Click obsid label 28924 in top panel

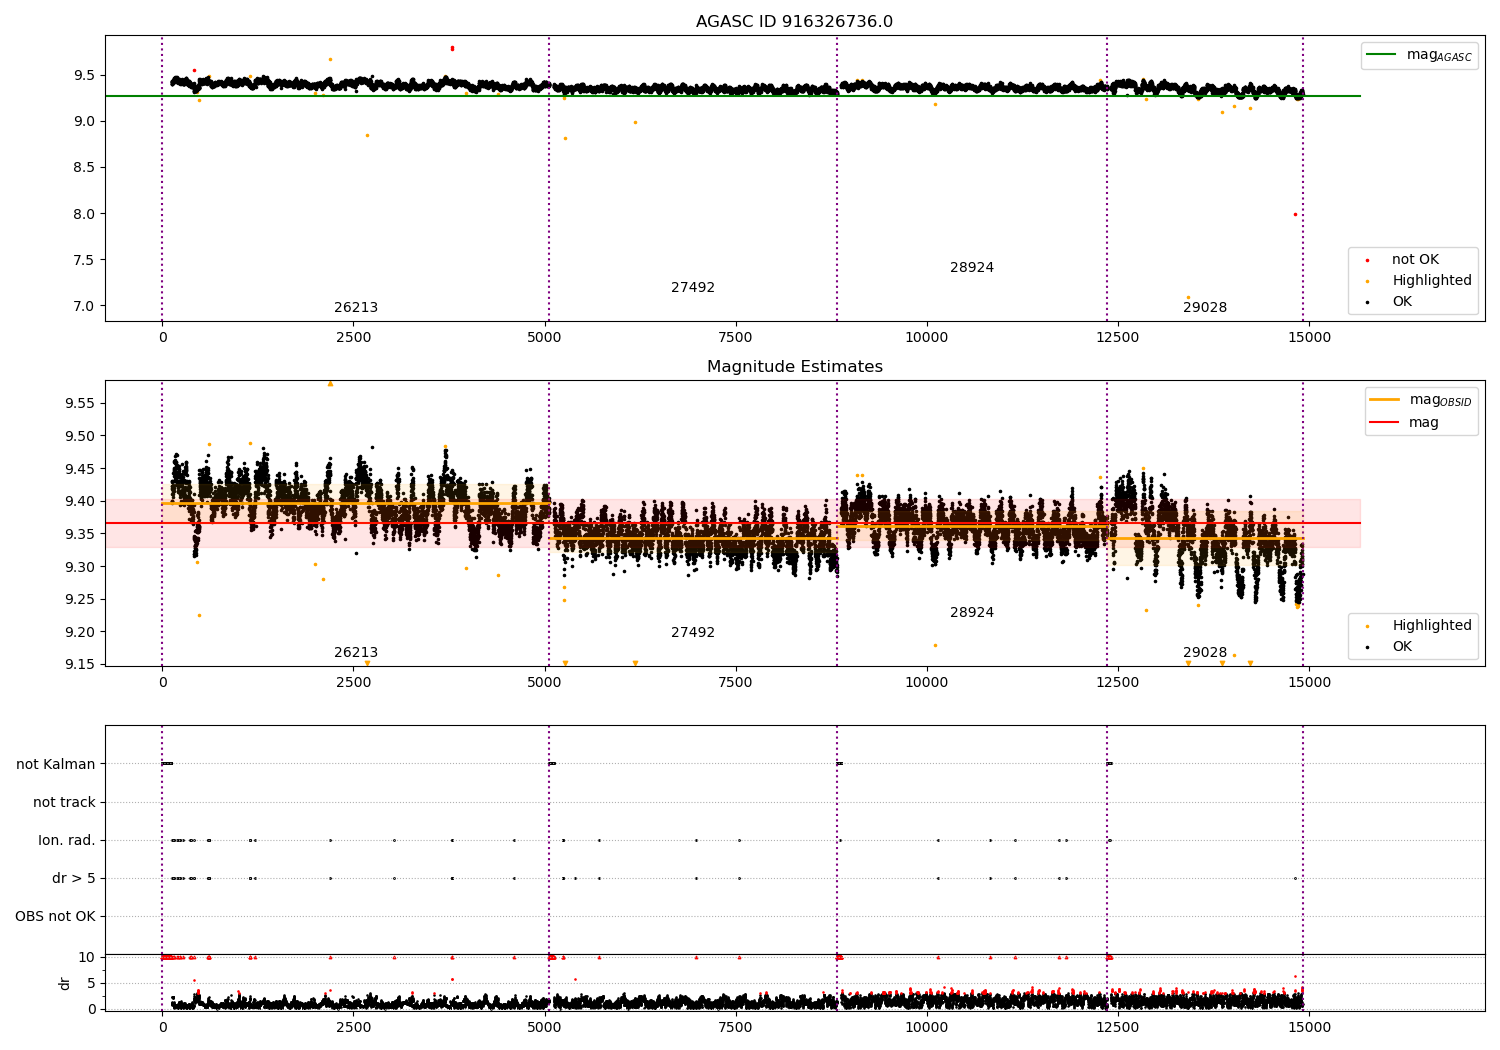click(x=972, y=268)
